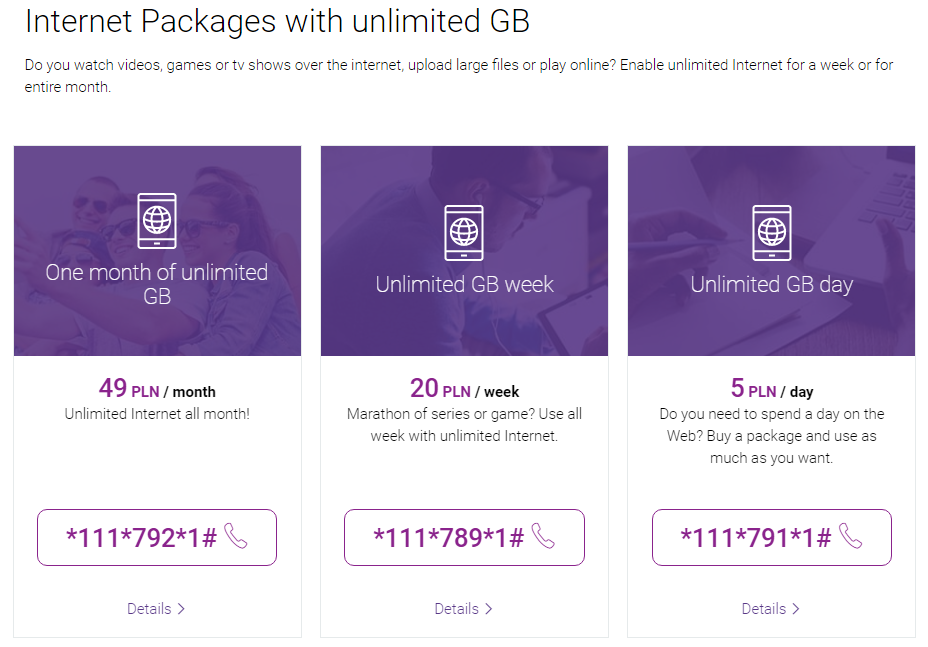
Task: Activate the code *111*789*1# button
Action: click(x=464, y=537)
